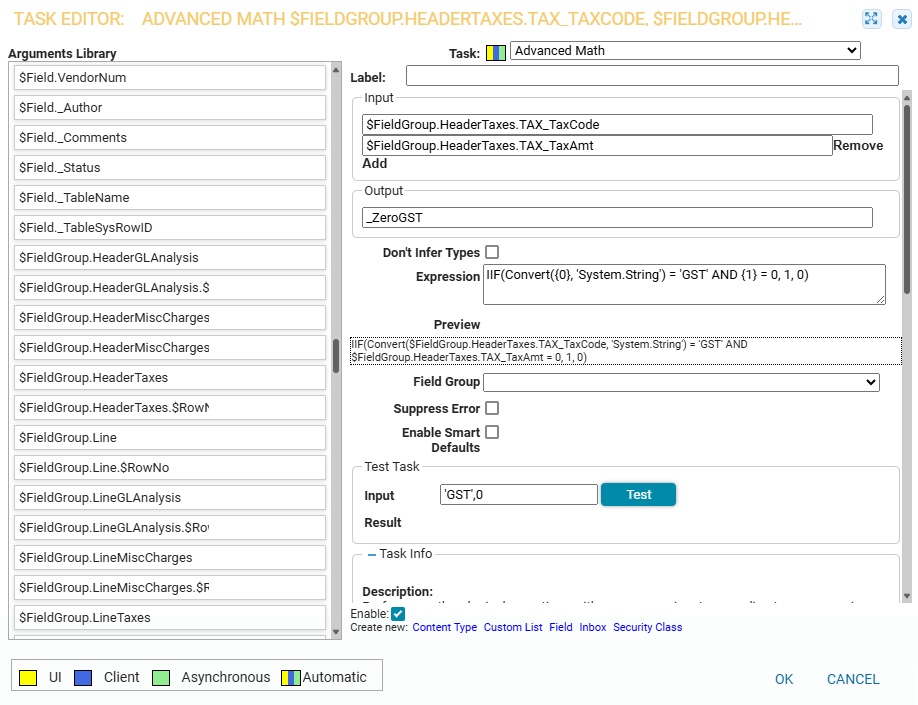Add a new input argument
Screen dimensions: 918x705
(x=375, y=163)
